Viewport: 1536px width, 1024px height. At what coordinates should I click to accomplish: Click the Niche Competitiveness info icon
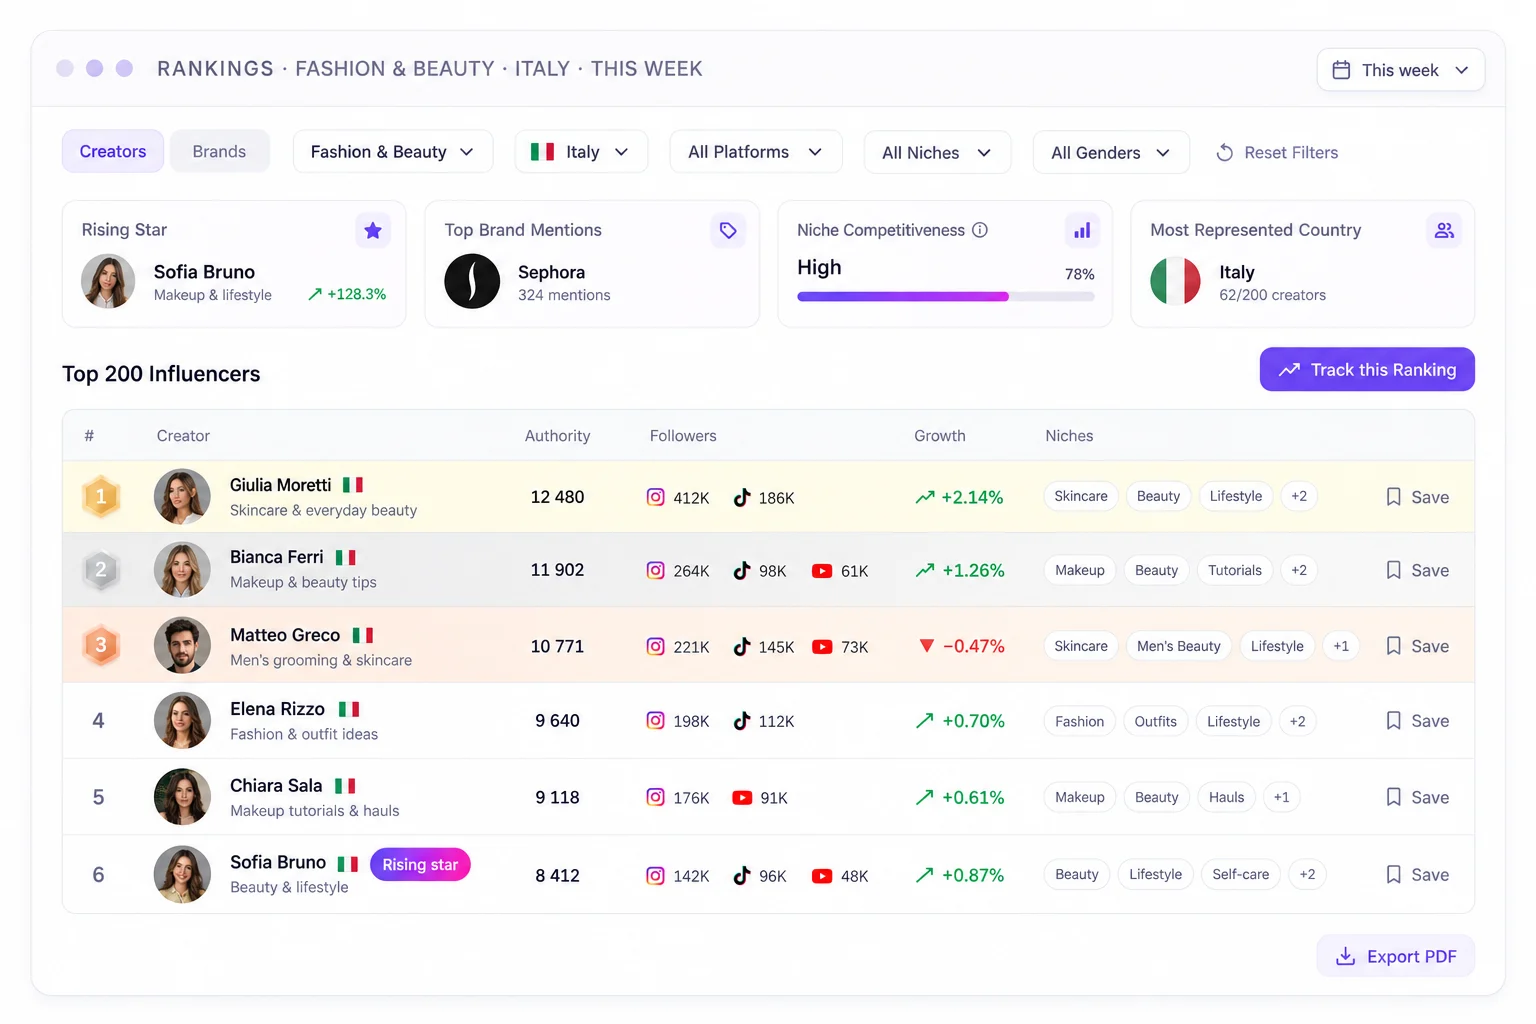[x=980, y=230]
